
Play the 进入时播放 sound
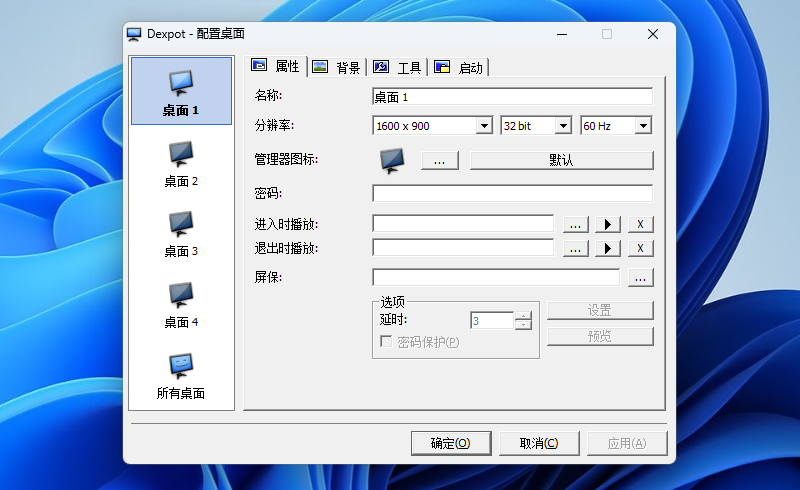[x=607, y=224]
